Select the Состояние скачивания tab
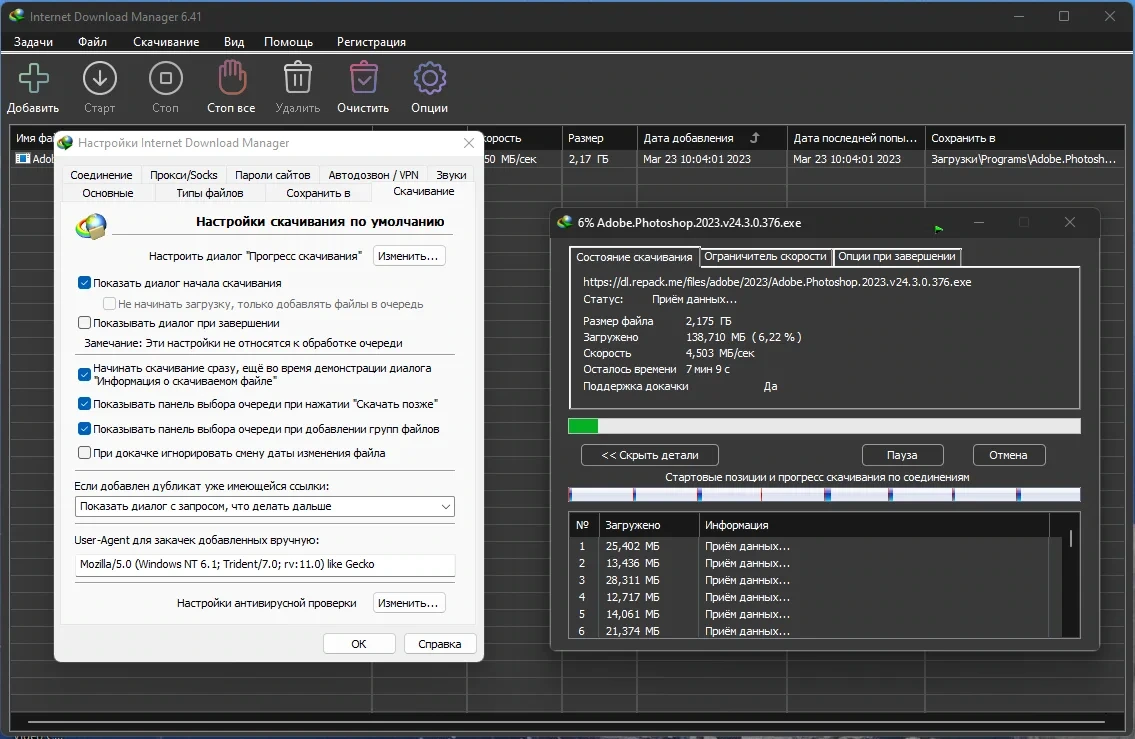This screenshot has height=739, width=1135. pyautogui.click(x=634, y=257)
